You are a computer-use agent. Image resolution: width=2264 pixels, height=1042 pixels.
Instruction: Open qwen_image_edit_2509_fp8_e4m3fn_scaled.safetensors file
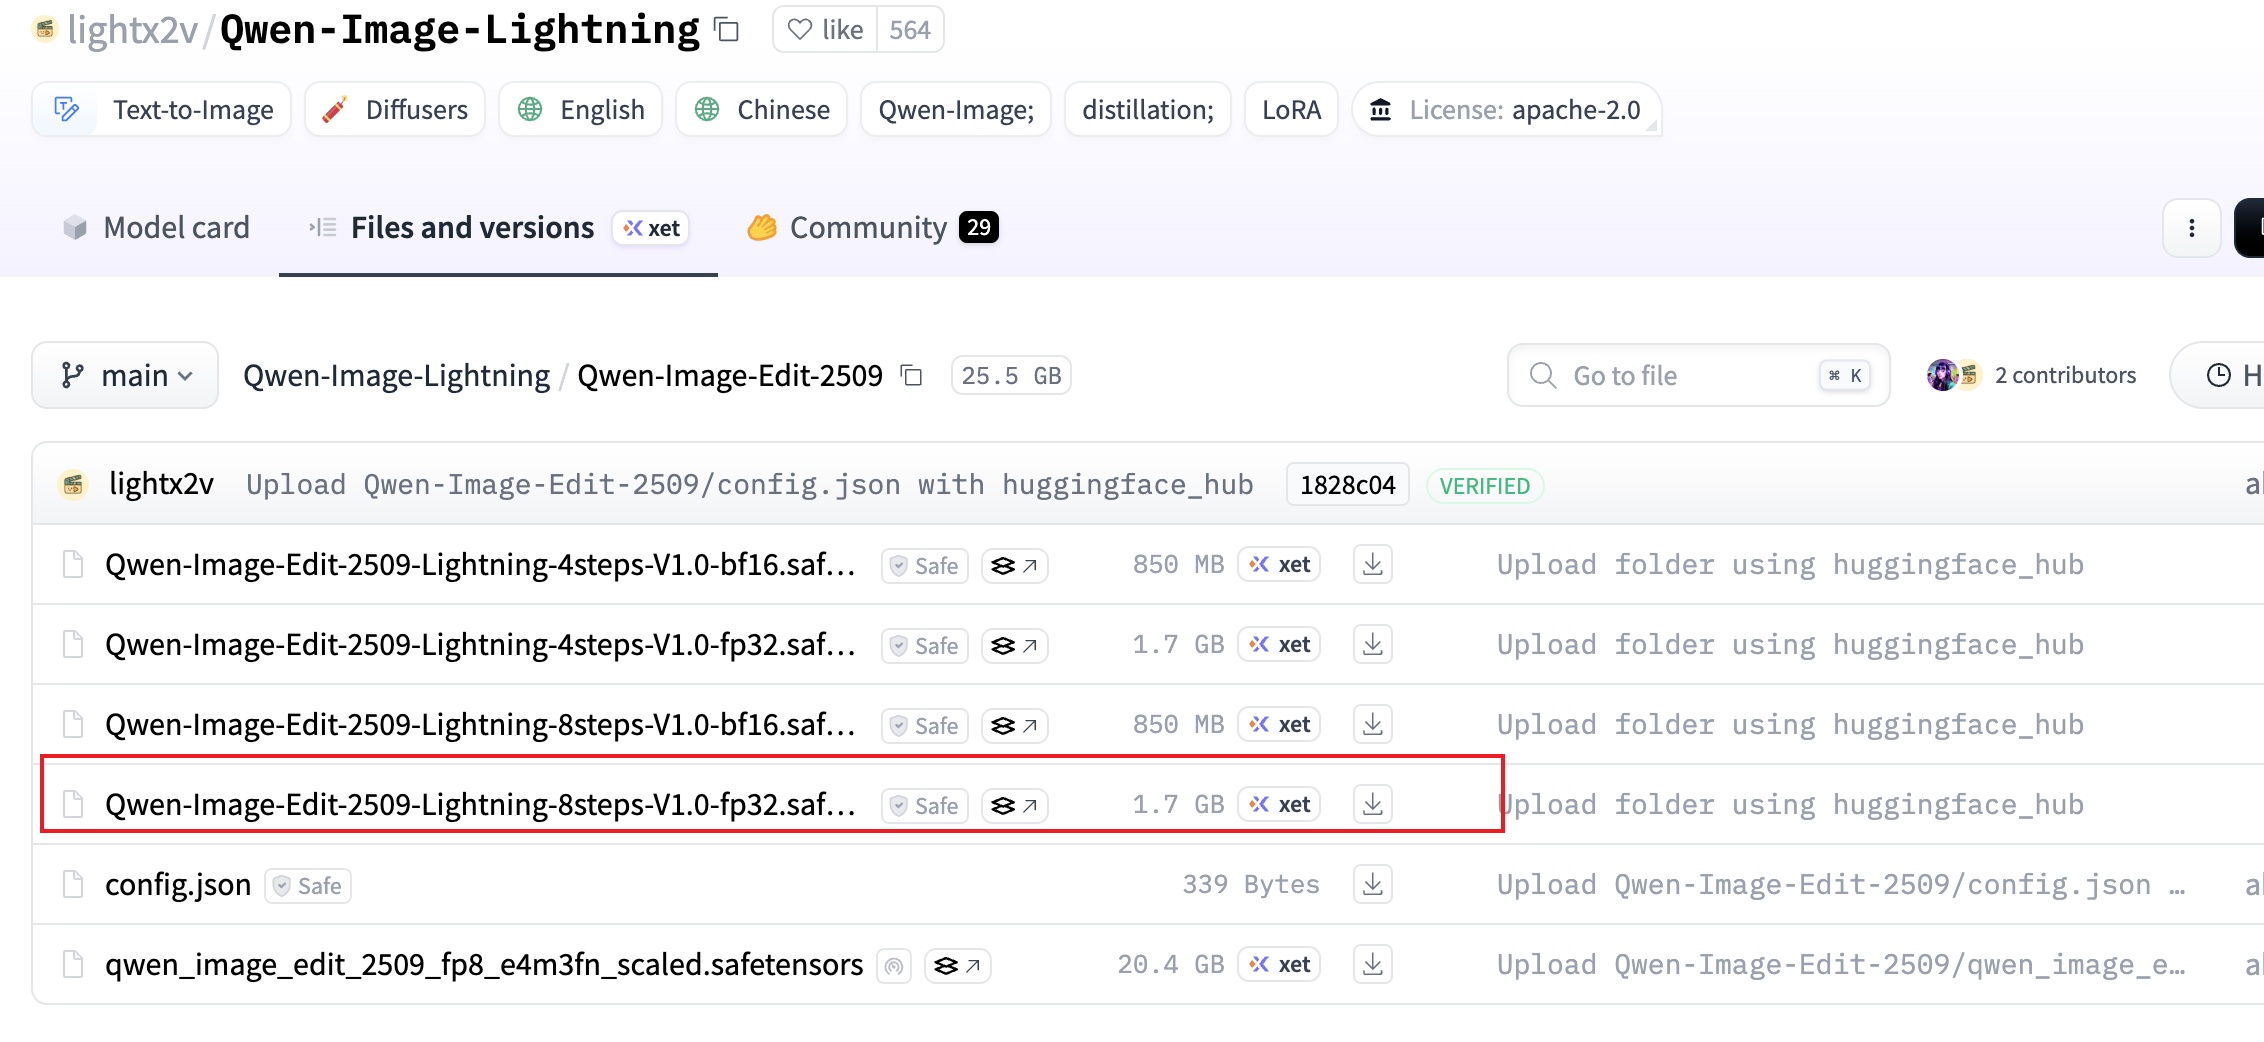point(484,964)
